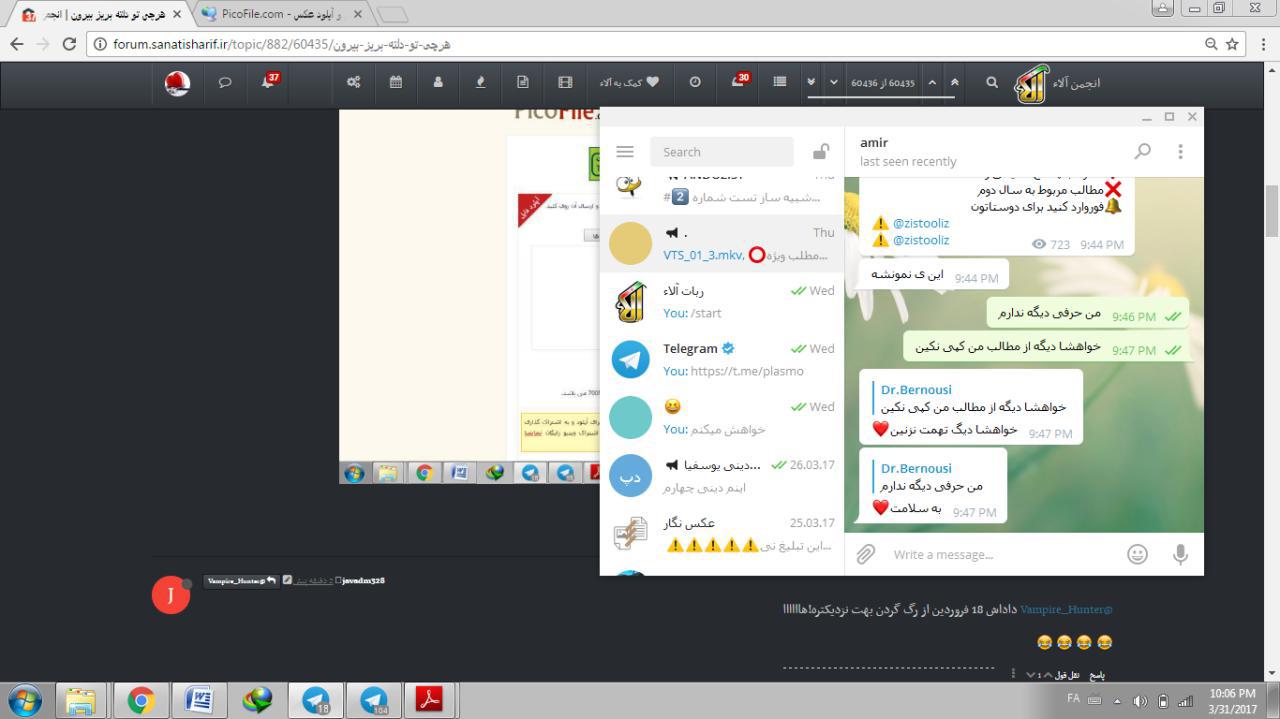Click پاسخ to reply to post
This screenshot has width=1280, height=719.
pos(1096,675)
